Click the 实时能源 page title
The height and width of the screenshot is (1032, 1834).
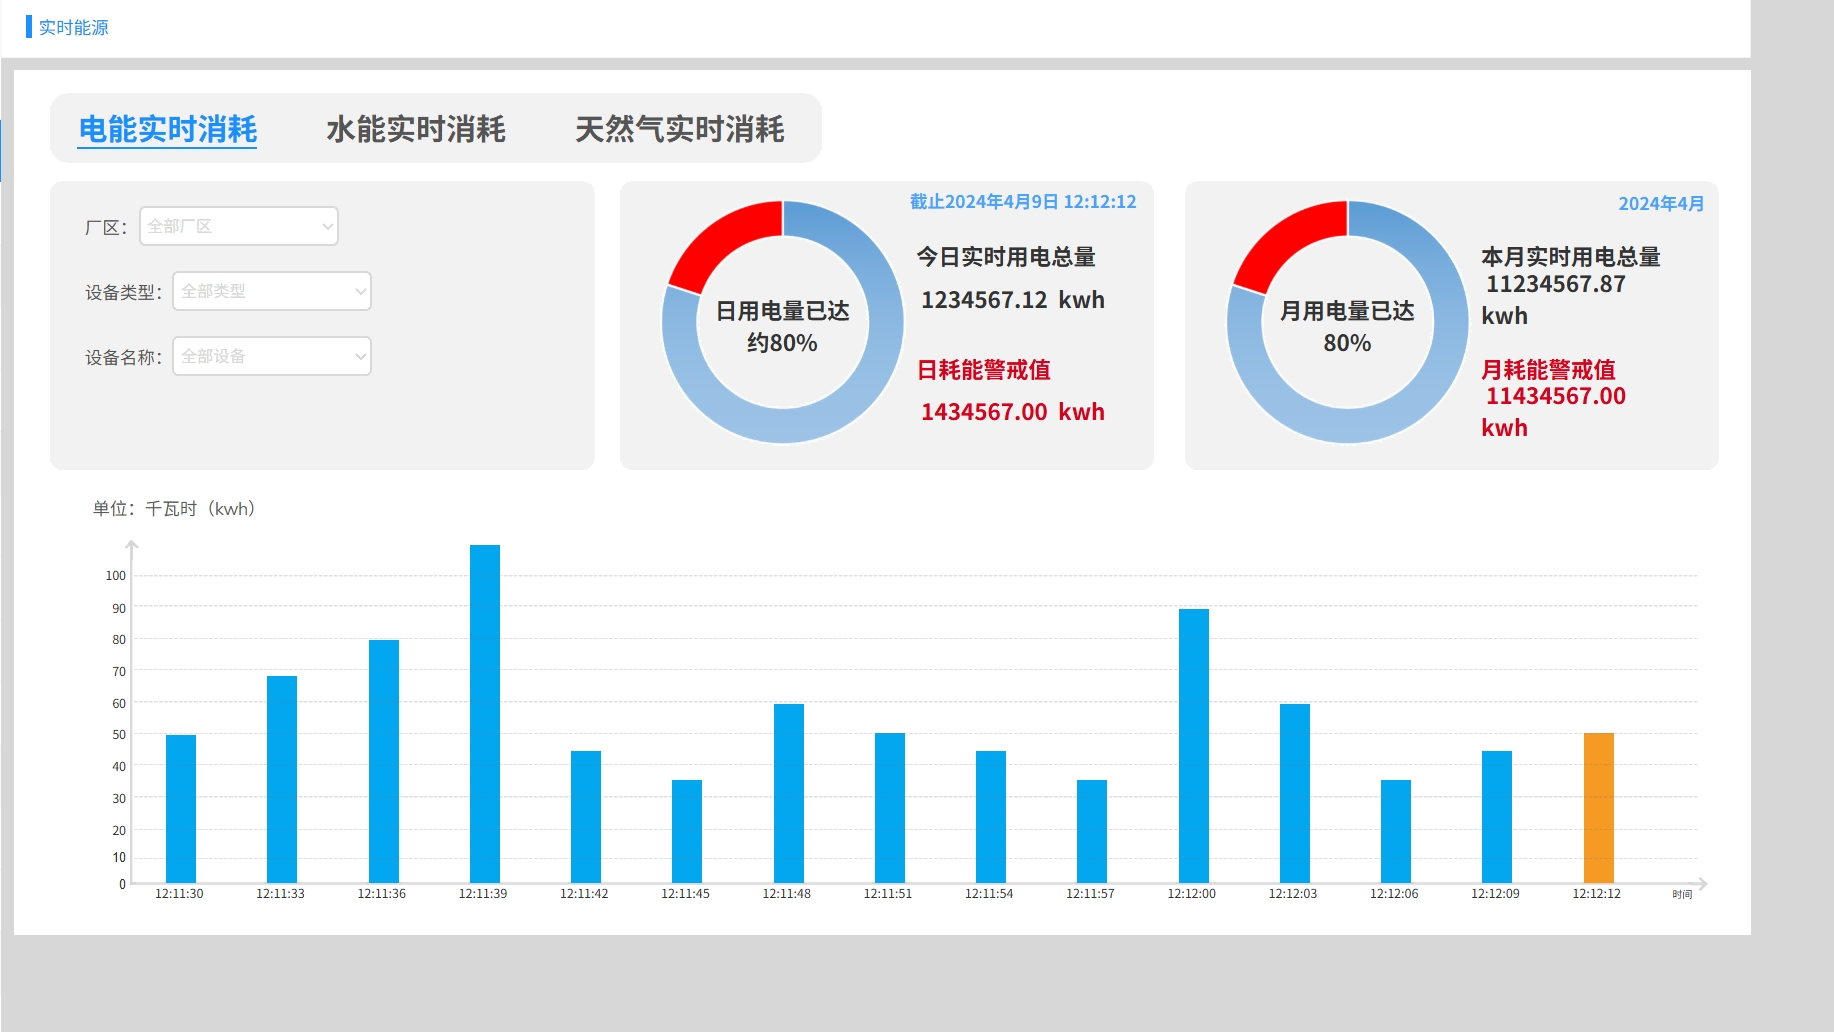(x=73, y=28)
